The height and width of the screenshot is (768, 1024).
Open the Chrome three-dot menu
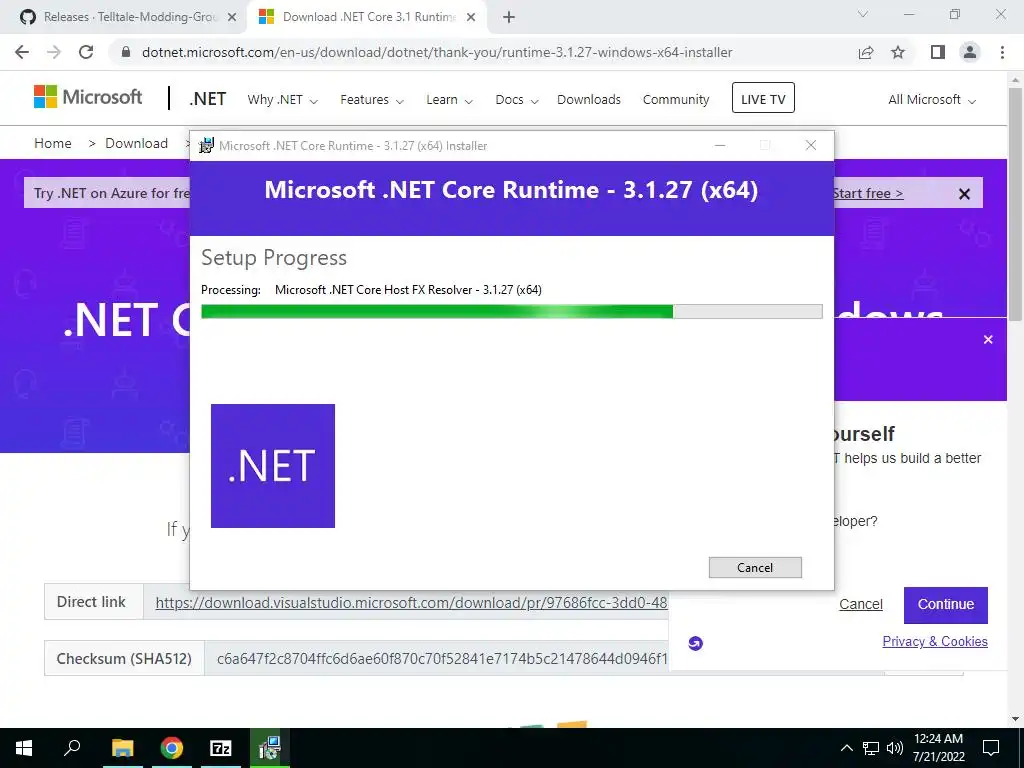tap(1002, 52)
